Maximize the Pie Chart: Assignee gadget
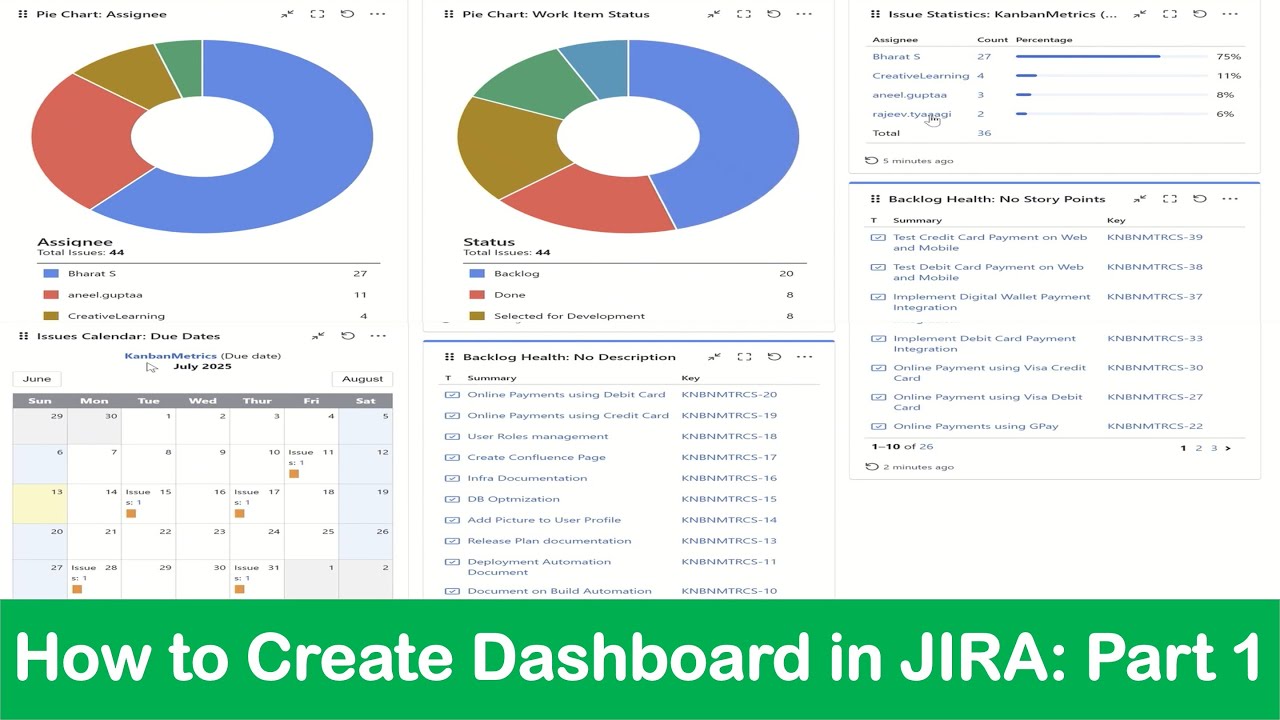 point(317,14)
